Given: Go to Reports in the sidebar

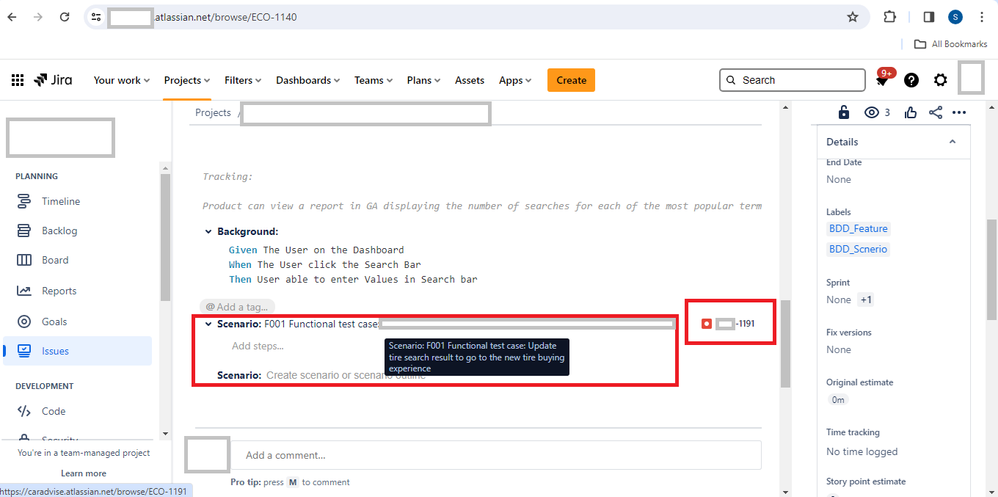Looking at the screenshot, I should [58, 291].
